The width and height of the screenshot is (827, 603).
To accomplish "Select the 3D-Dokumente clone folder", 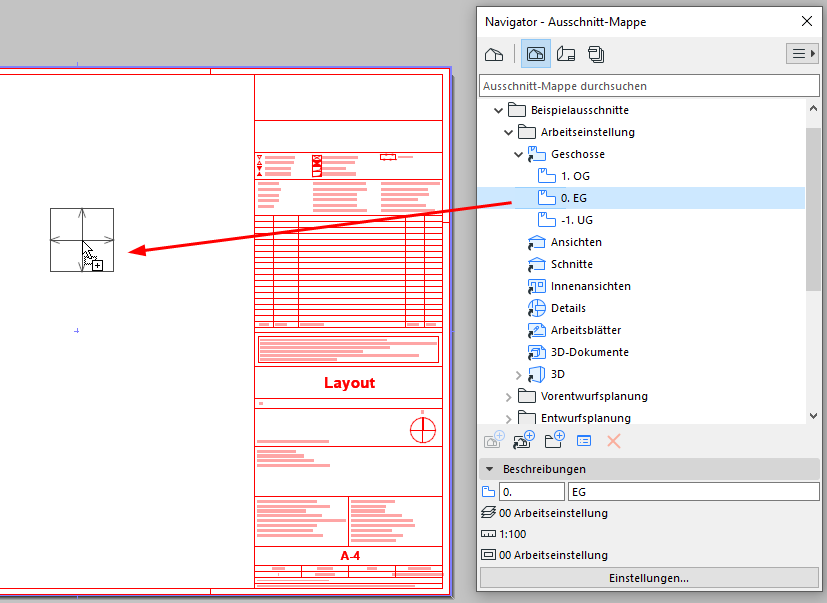I will [590, 352].
